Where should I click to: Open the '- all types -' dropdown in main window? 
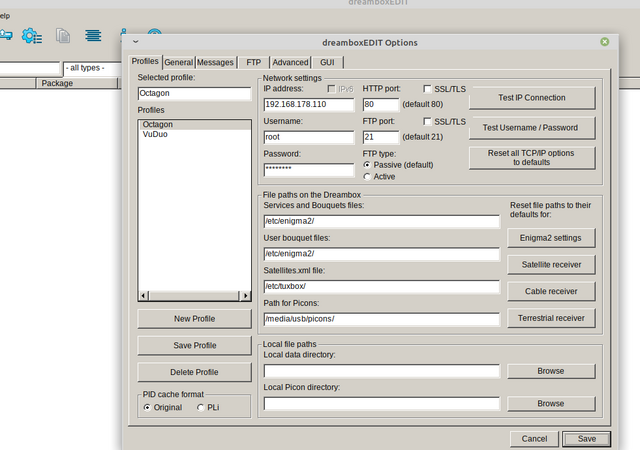point(92,68)
